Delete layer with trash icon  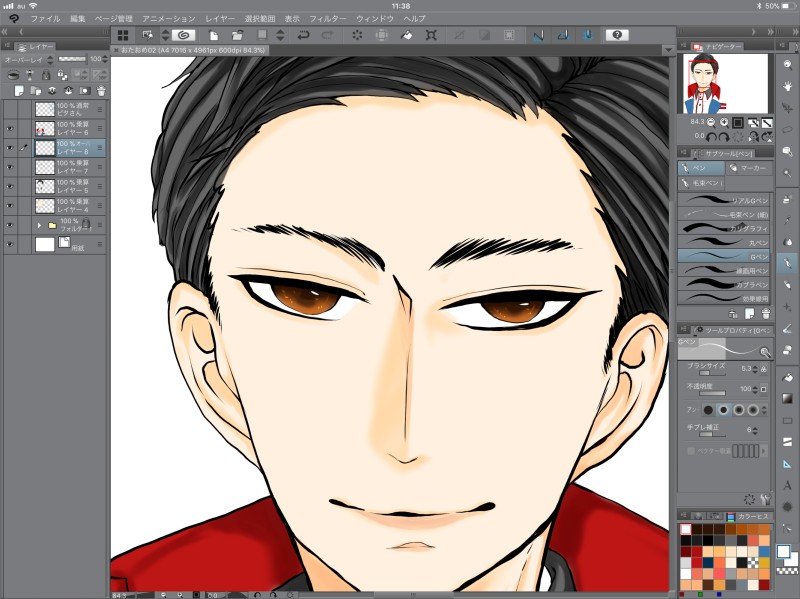(x=101, y=91)
